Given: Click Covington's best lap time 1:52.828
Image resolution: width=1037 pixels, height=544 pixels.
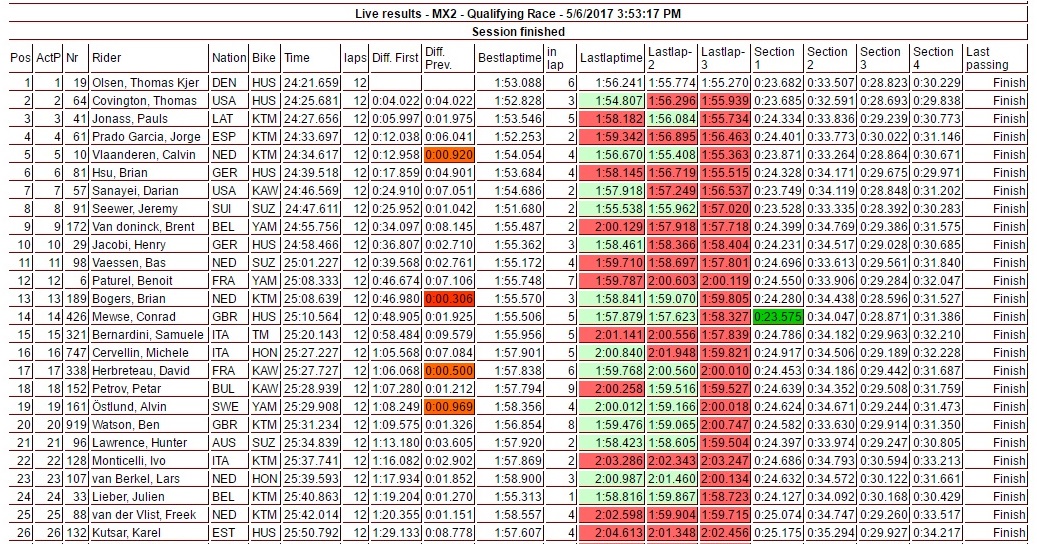Looking at the screenshot, I should 509,100.
